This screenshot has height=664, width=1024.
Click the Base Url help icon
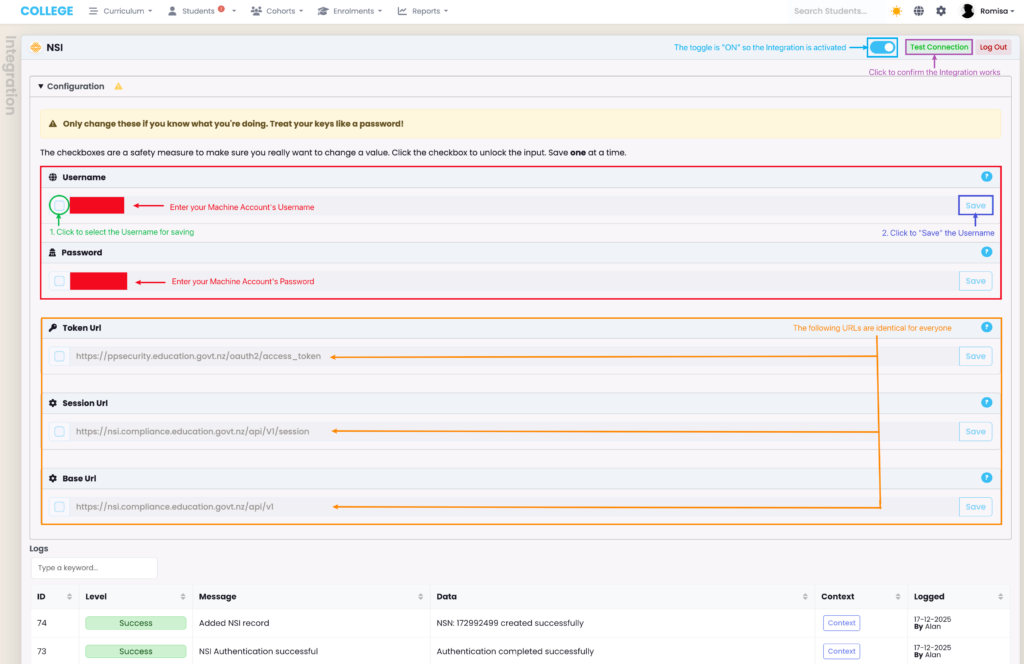point(986,478)
